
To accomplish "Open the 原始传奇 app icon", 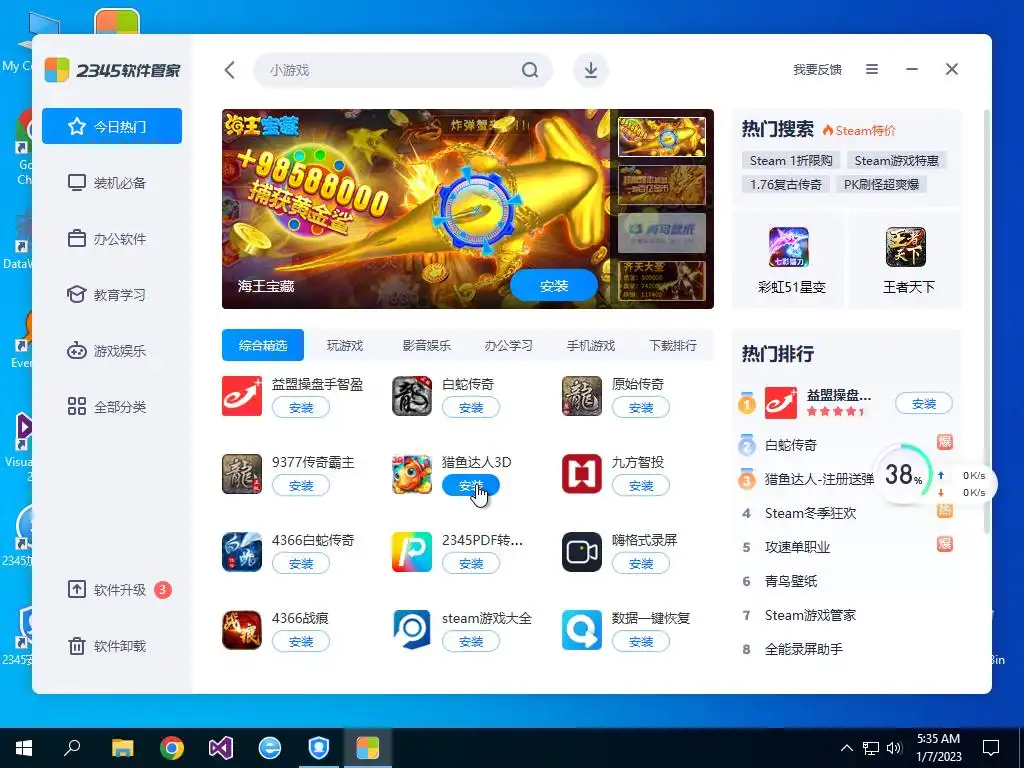I will pos(581,396).
